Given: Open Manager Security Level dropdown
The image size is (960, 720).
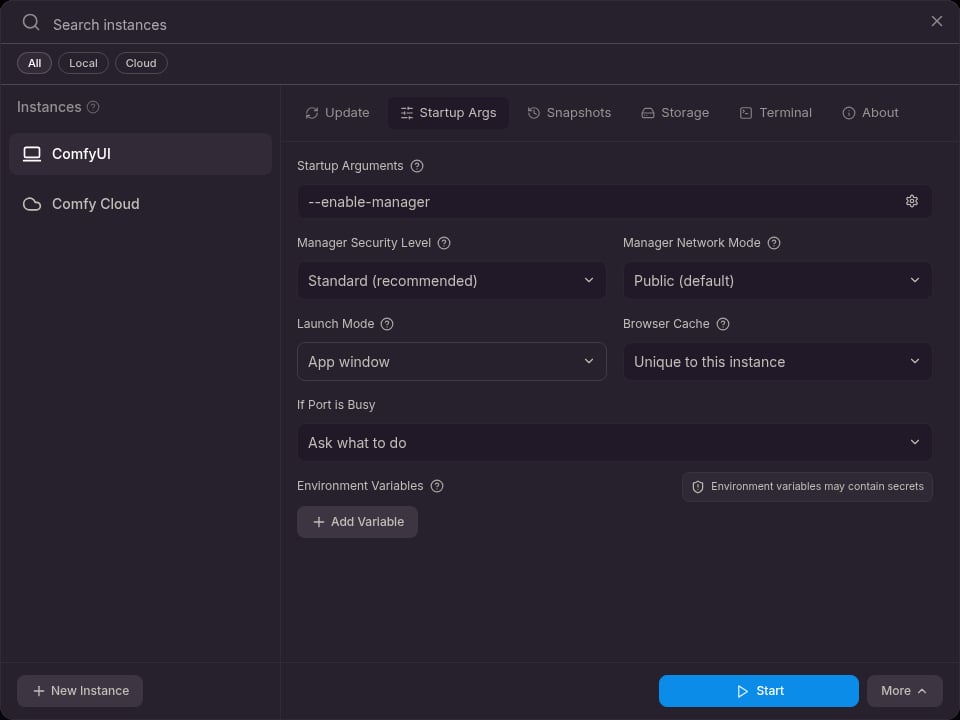Looking at the screenshot, I should click(451, 280).
